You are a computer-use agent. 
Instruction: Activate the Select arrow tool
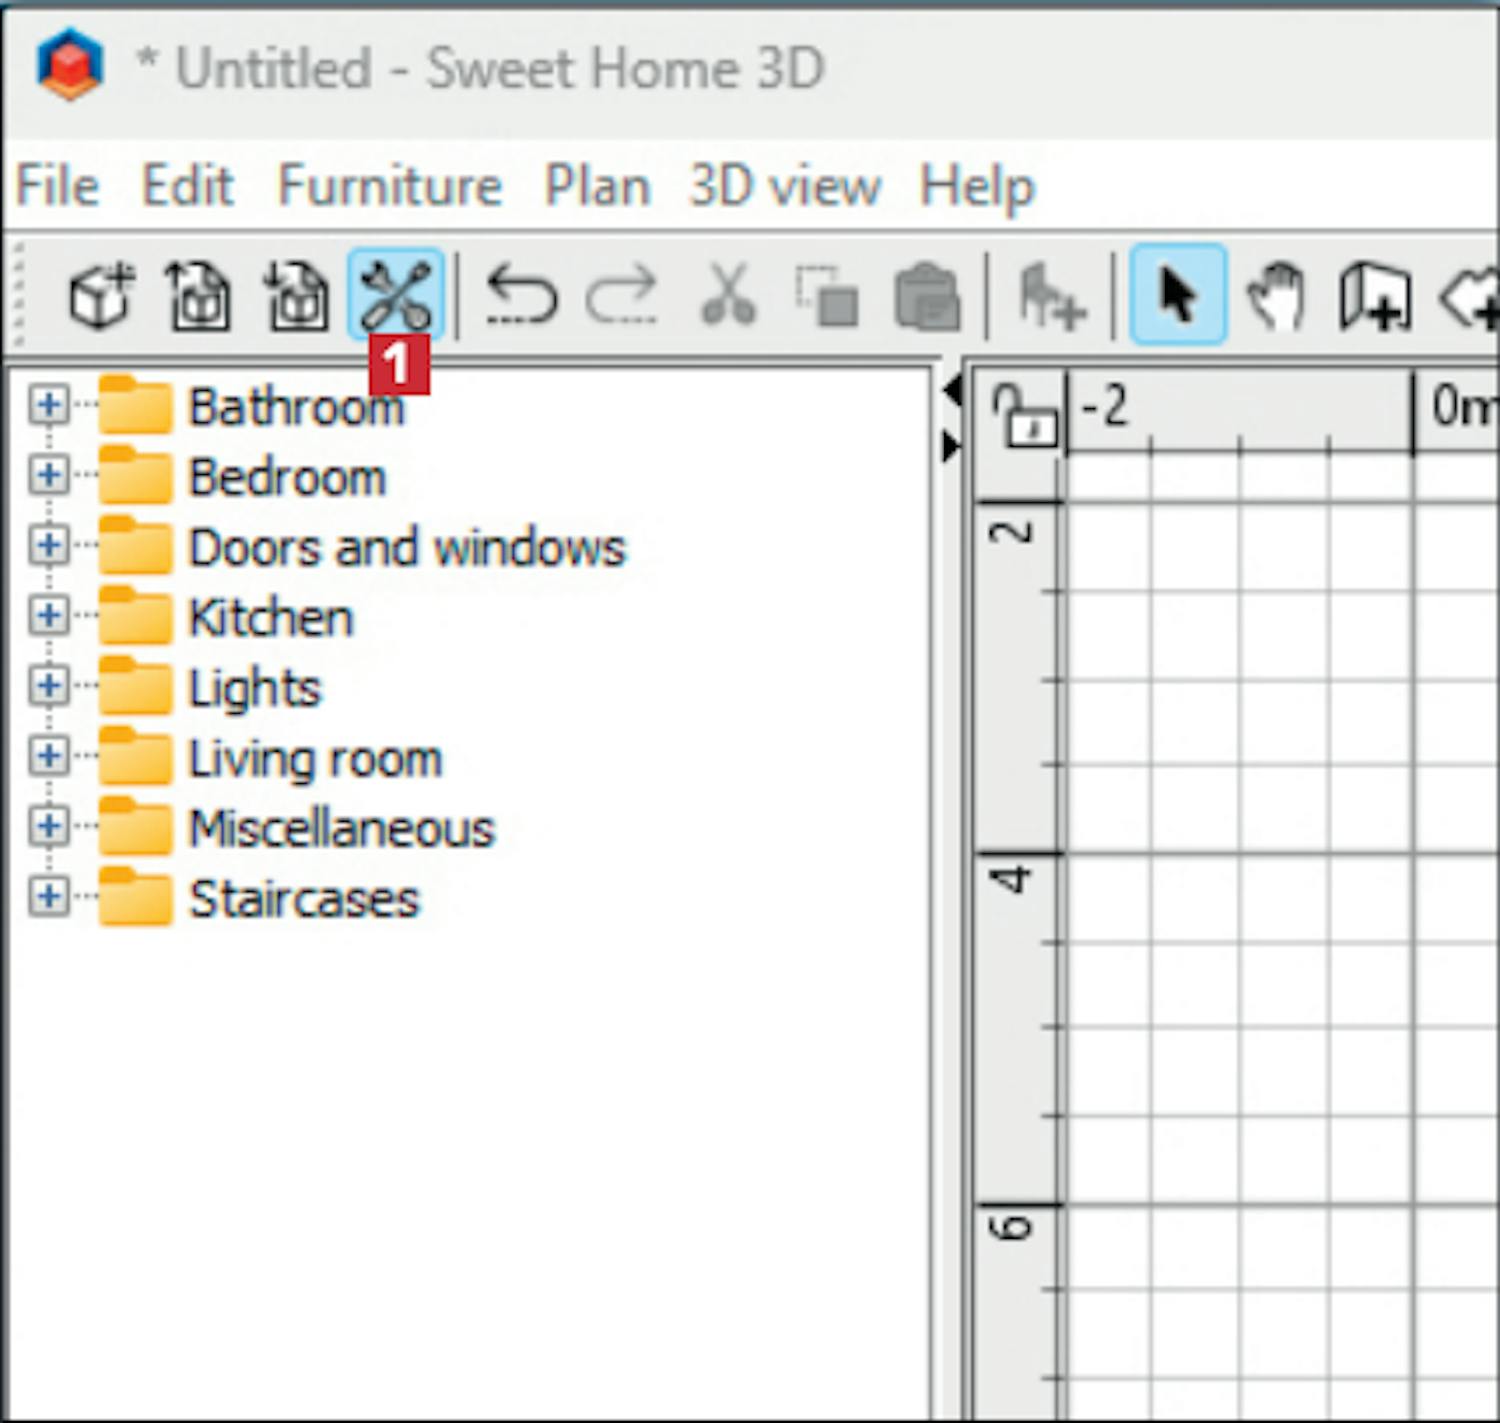(x=1178, y=296)
